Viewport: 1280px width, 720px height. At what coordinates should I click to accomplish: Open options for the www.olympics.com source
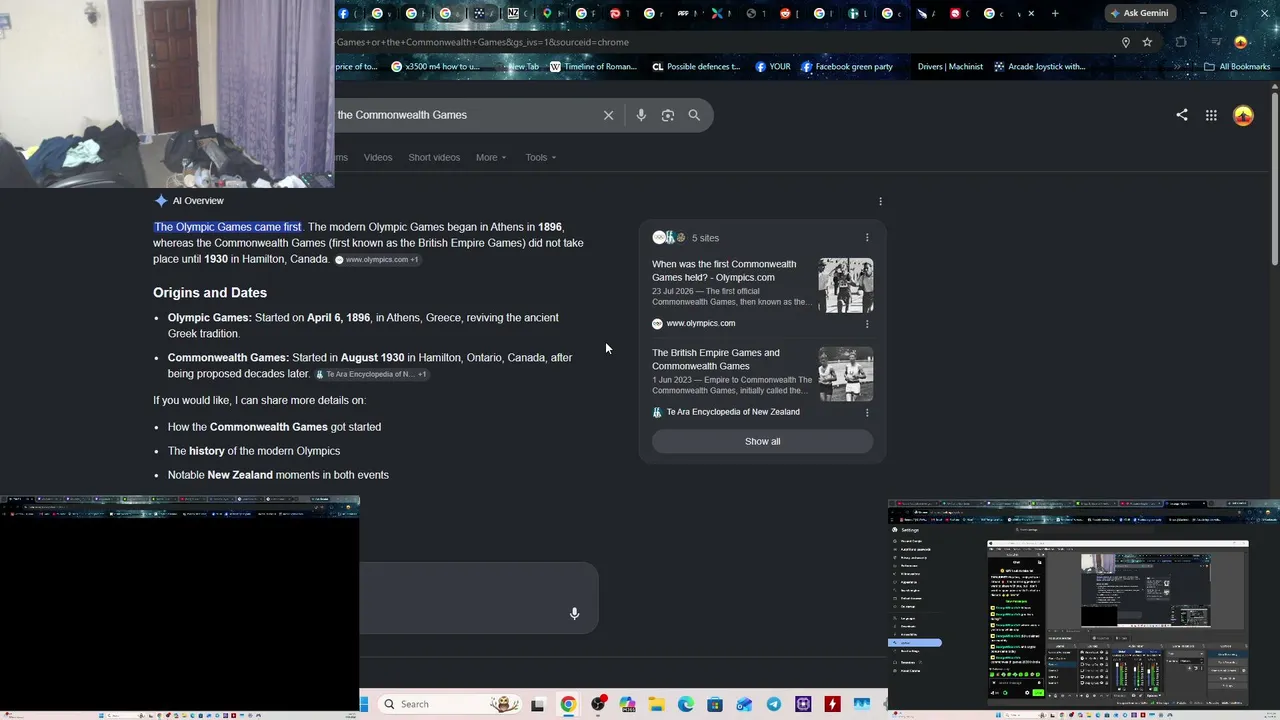click(867, 324)
